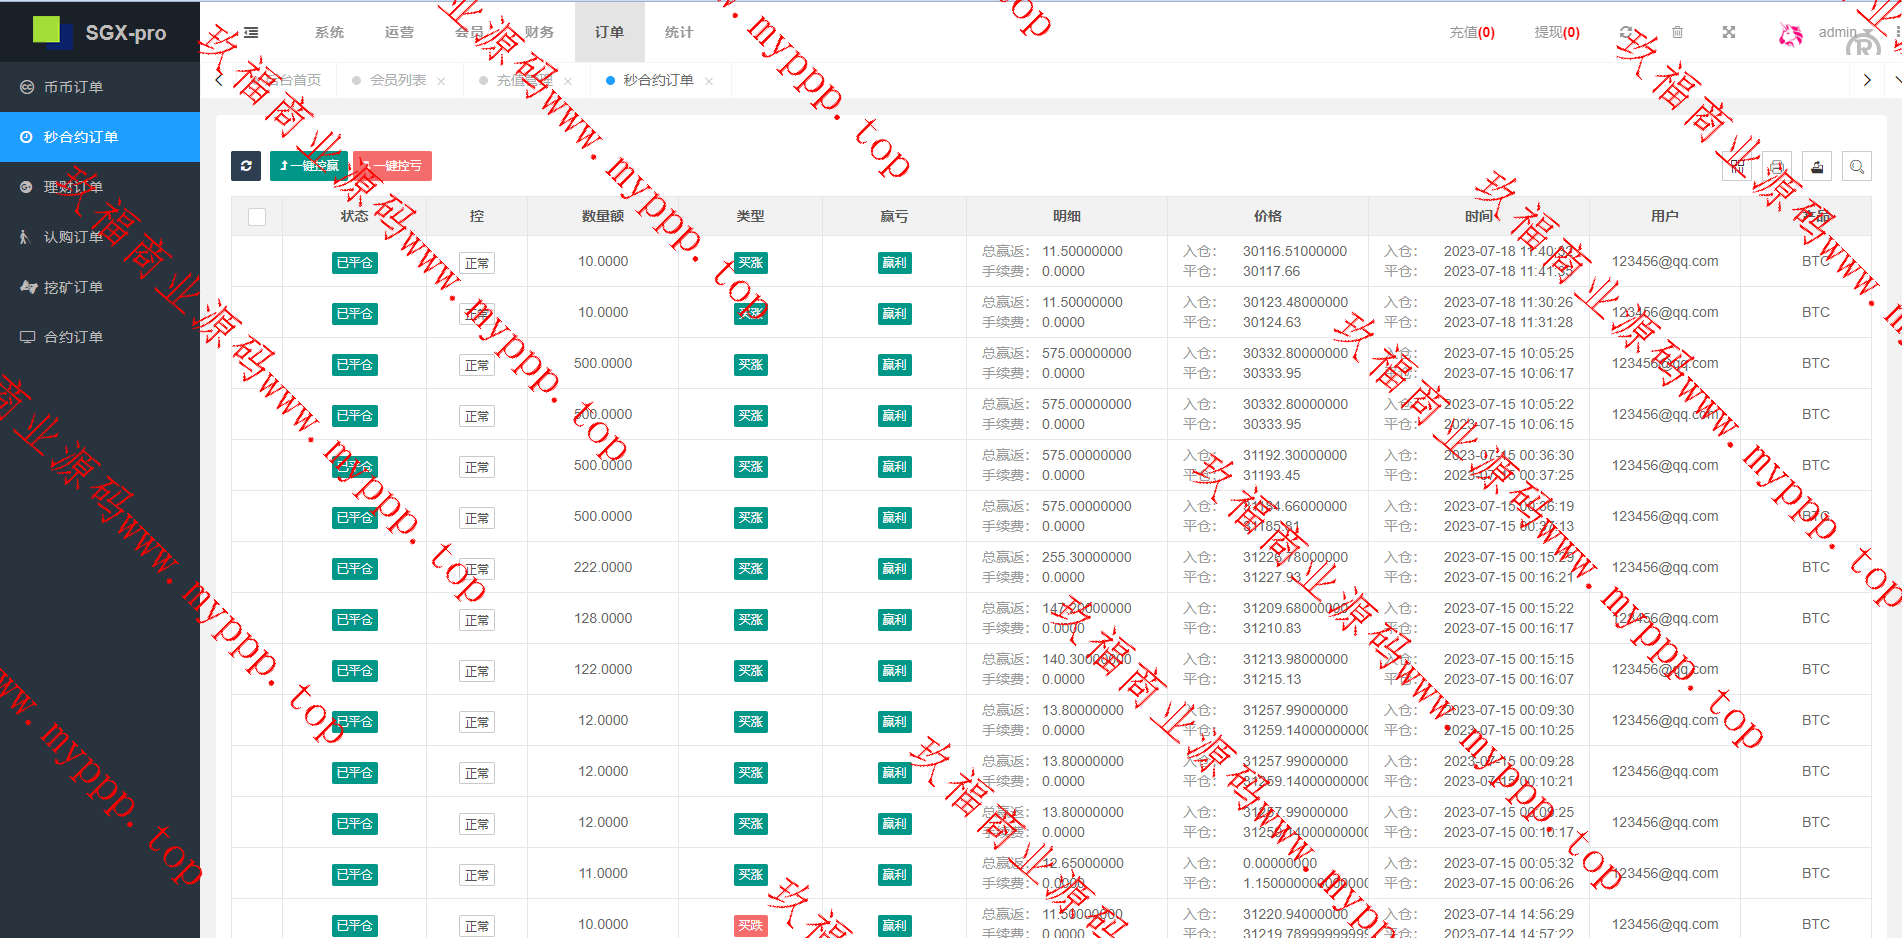Image resolution: width=1902 pixels, height=938 pixels.
Task: Switch to the 会员列表 tab
Action: pos(397,81)
